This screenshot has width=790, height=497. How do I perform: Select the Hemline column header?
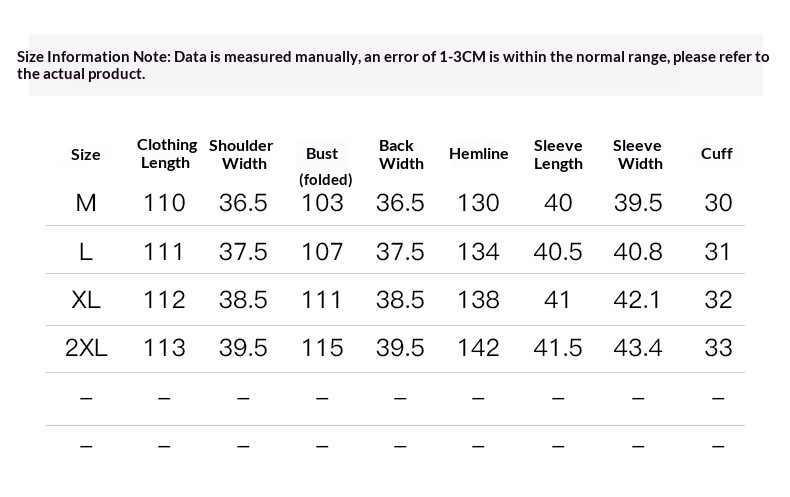click(479, 153)
